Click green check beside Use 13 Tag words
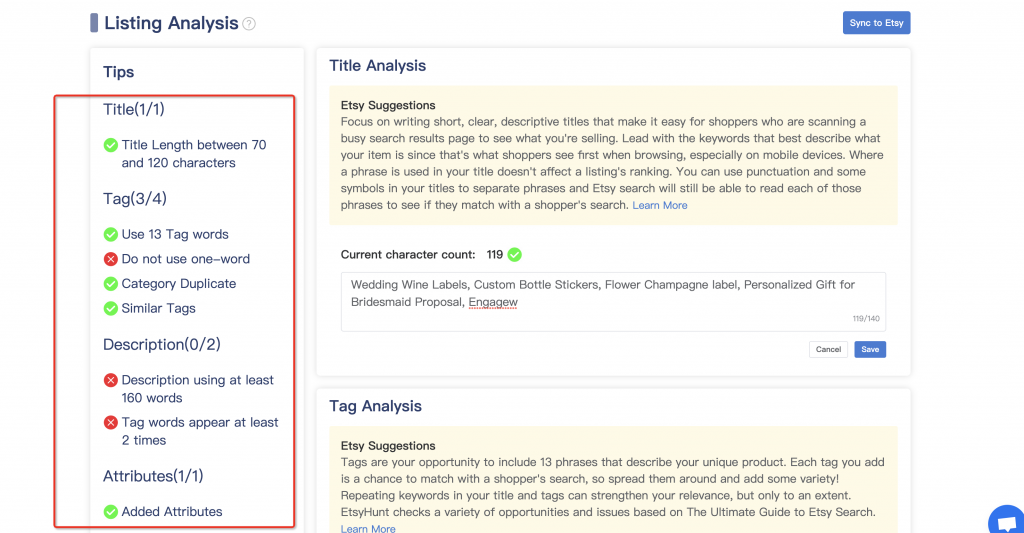The height and width of the screenshot is (533, 1024). coord(111,235)
